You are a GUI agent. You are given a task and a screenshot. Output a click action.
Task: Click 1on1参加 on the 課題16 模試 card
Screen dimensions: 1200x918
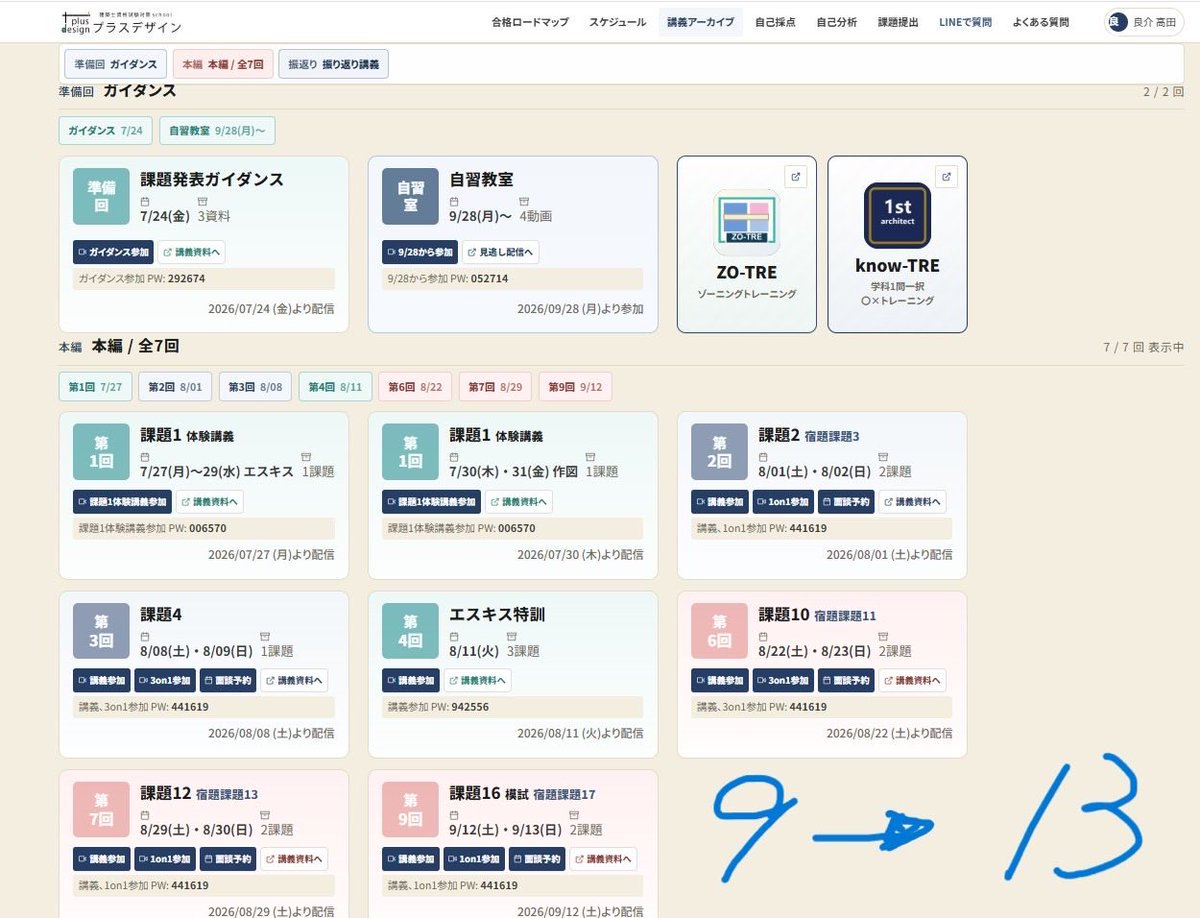point(474,859)
